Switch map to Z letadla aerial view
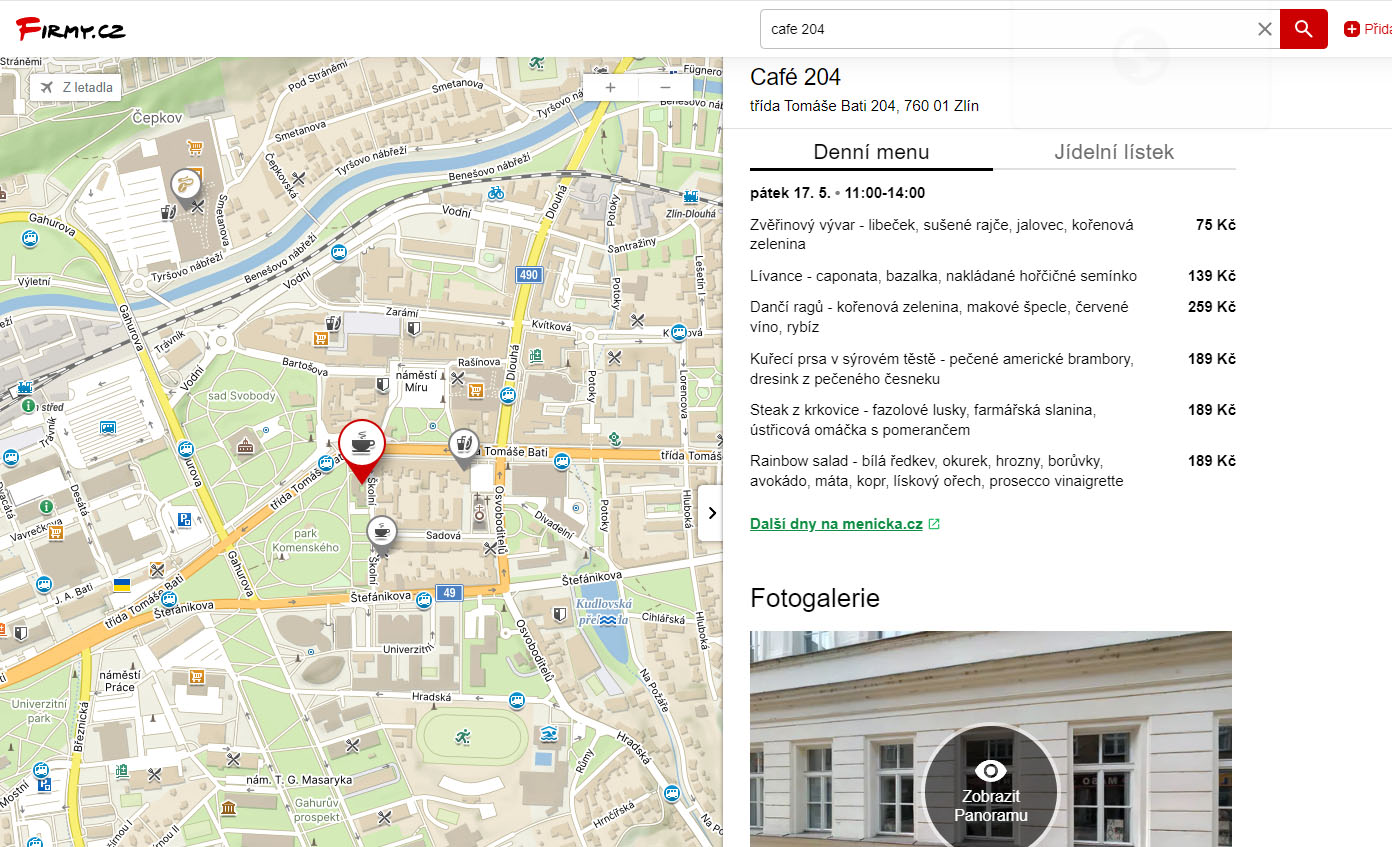1392x847 pixels. point(76,87)
